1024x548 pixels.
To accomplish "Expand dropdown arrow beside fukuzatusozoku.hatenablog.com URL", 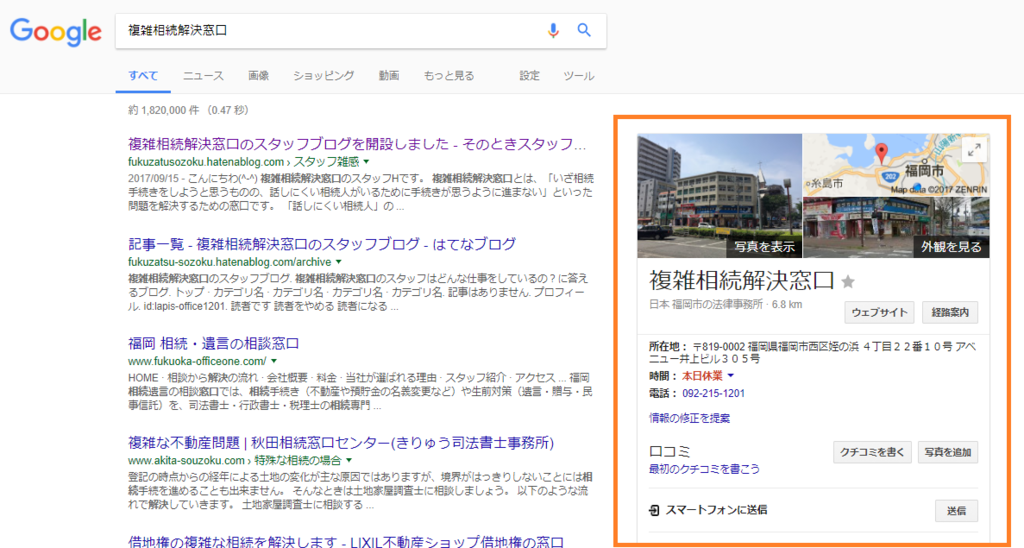I will point(366,161).
